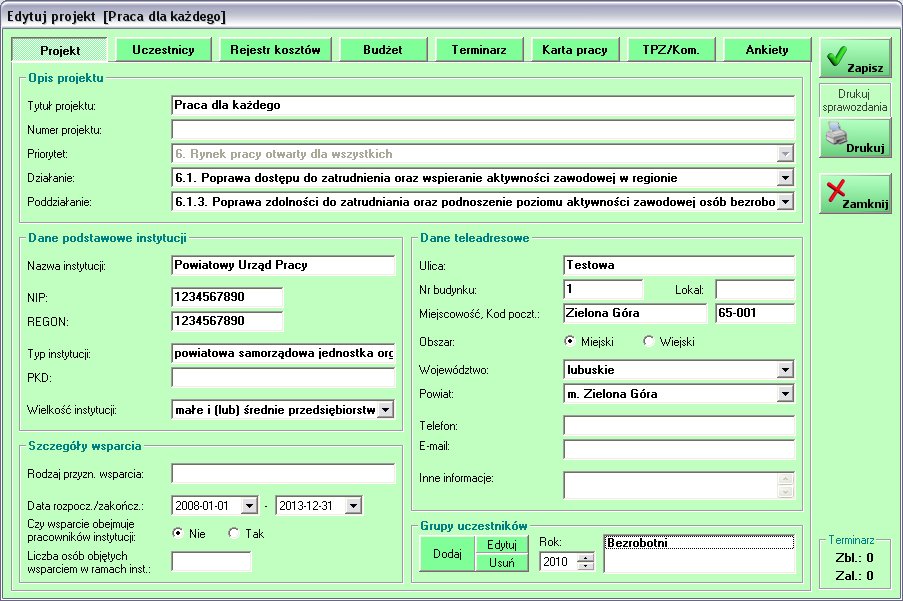Choose Tak for institution staff support

tap(234, 533)
